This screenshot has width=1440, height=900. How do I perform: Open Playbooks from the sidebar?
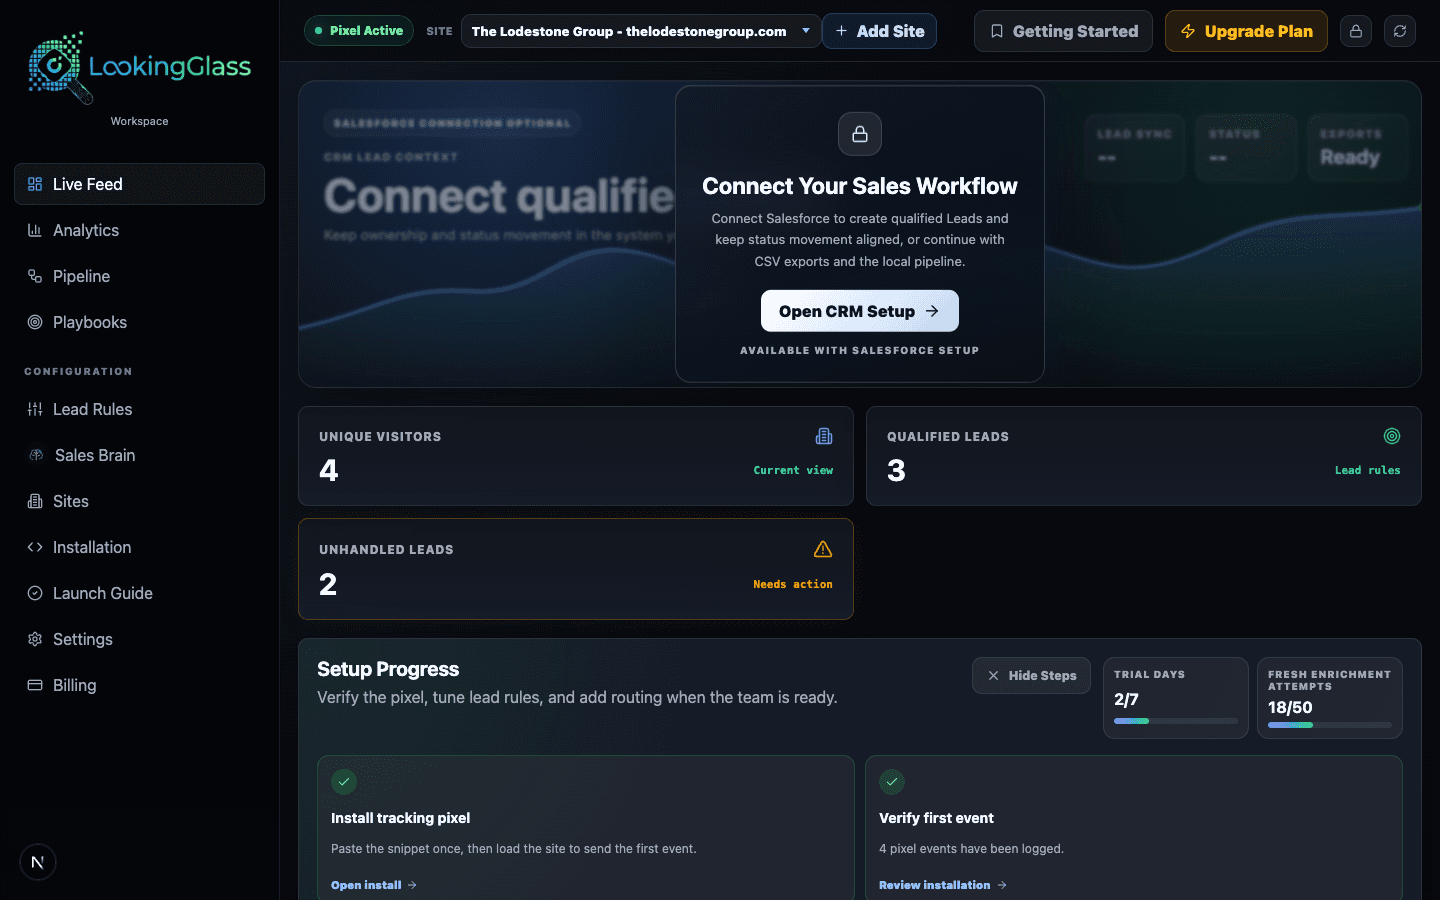pos(140,322)
